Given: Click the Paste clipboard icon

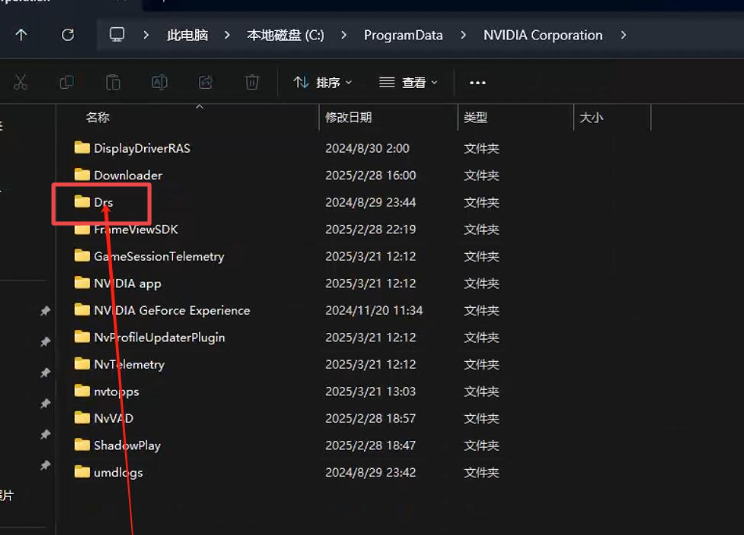Looking at the screenshot, I should click(113, 82).
